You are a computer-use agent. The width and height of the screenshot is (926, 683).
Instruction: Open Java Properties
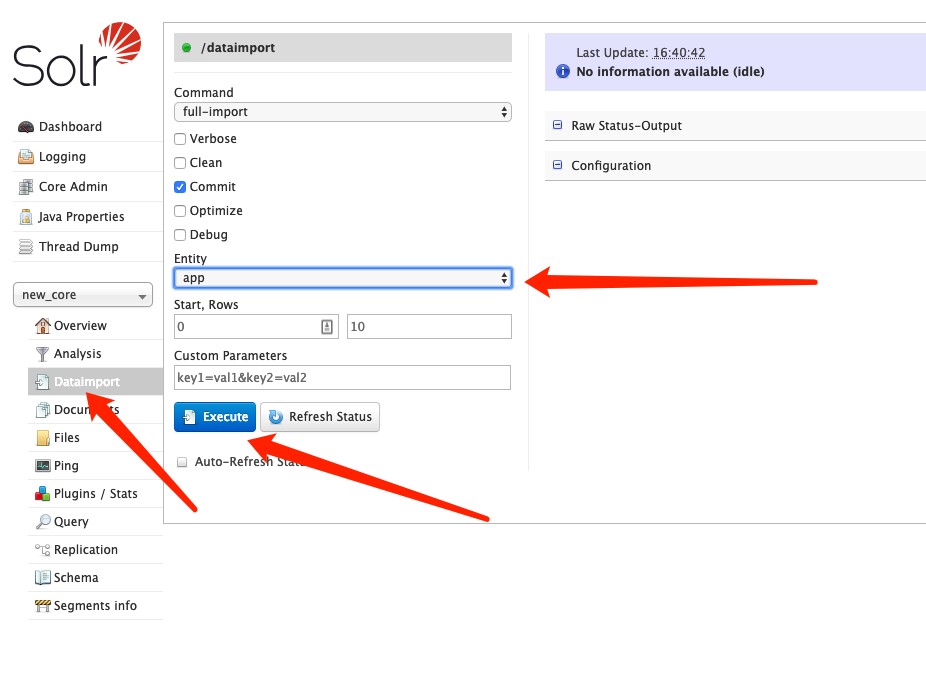click(x=81, y=217)
